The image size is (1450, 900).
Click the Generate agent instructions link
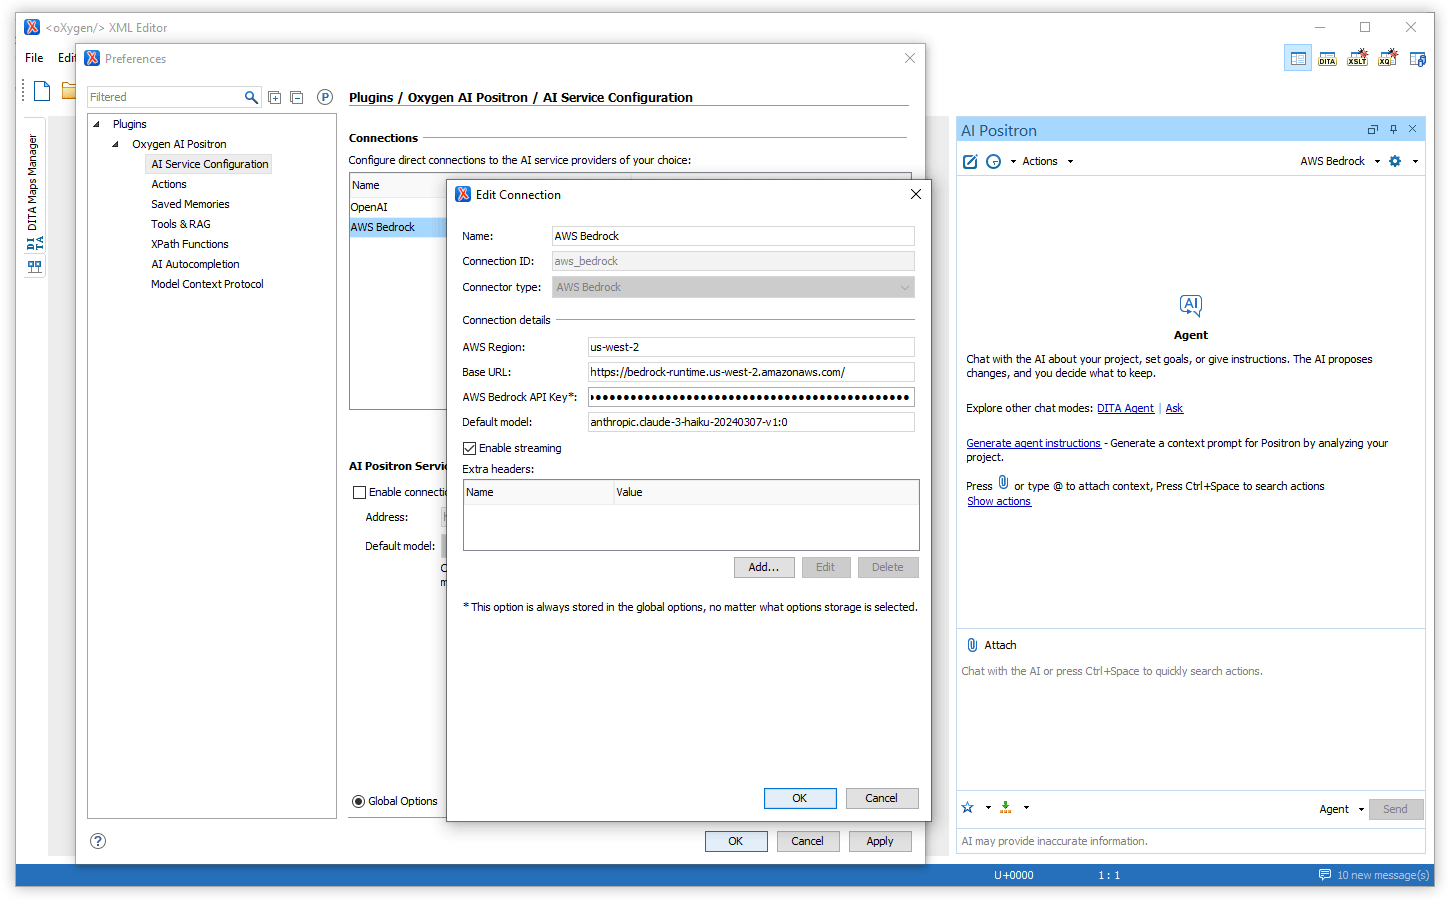[x=1033, y=443]
